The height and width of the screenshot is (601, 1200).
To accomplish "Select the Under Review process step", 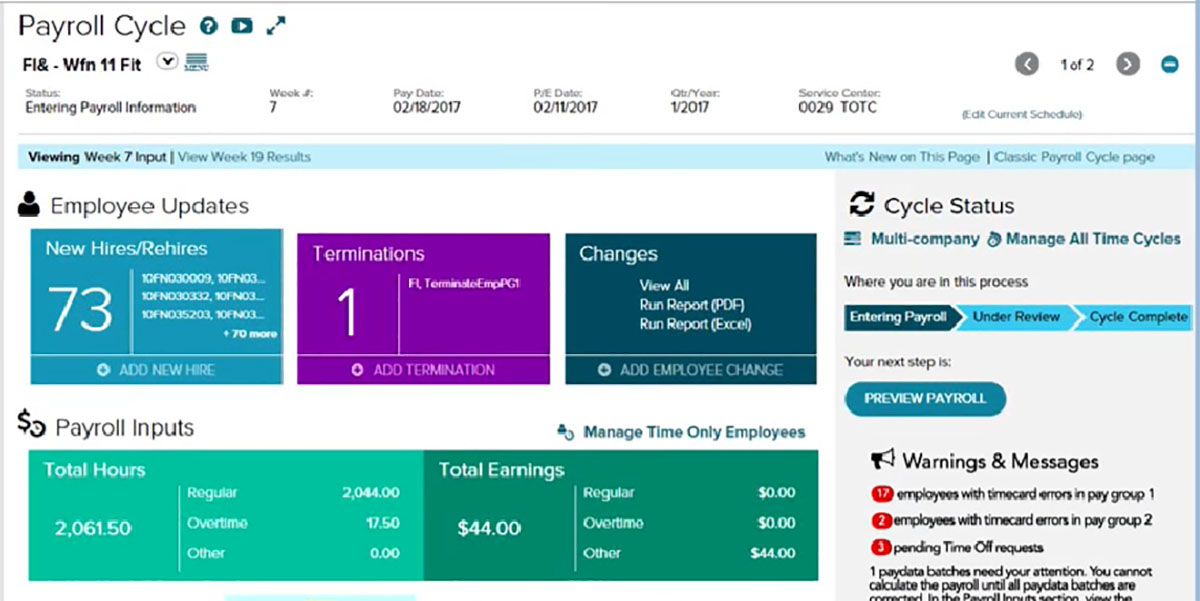I will (x=1015, y=317).
